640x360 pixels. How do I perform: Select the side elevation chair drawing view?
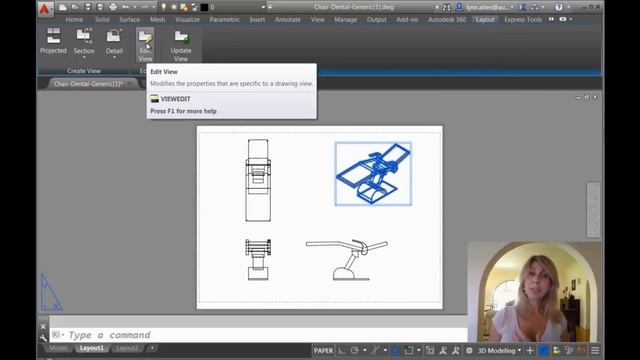(347, 260)
